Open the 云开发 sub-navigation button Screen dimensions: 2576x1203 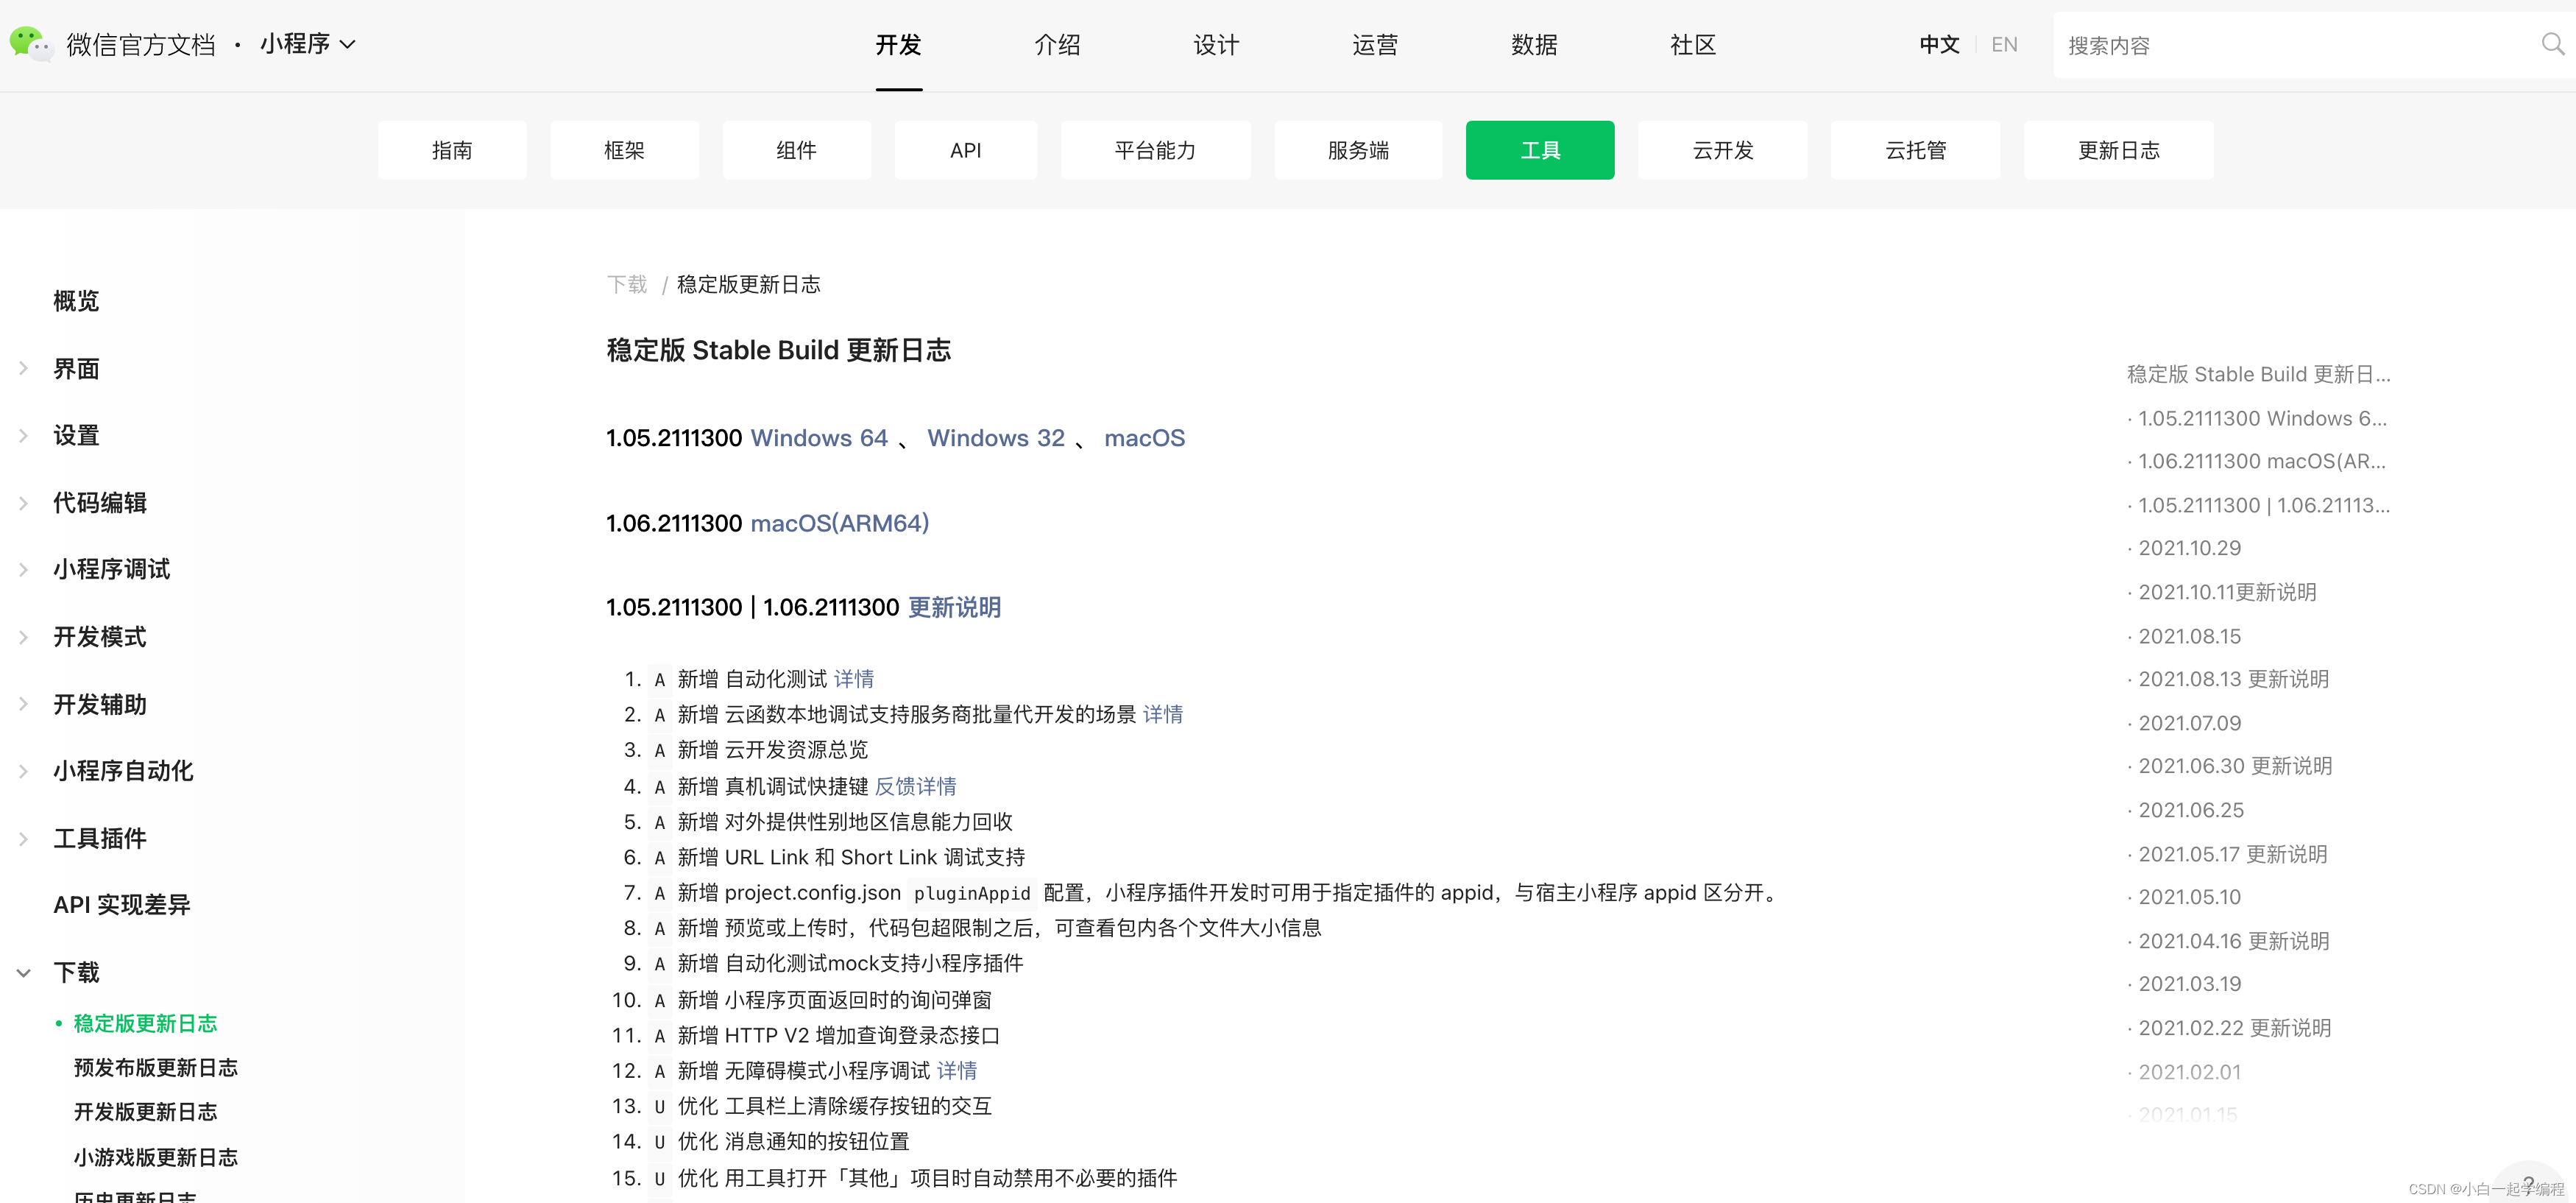click(x=1723, y=150)
